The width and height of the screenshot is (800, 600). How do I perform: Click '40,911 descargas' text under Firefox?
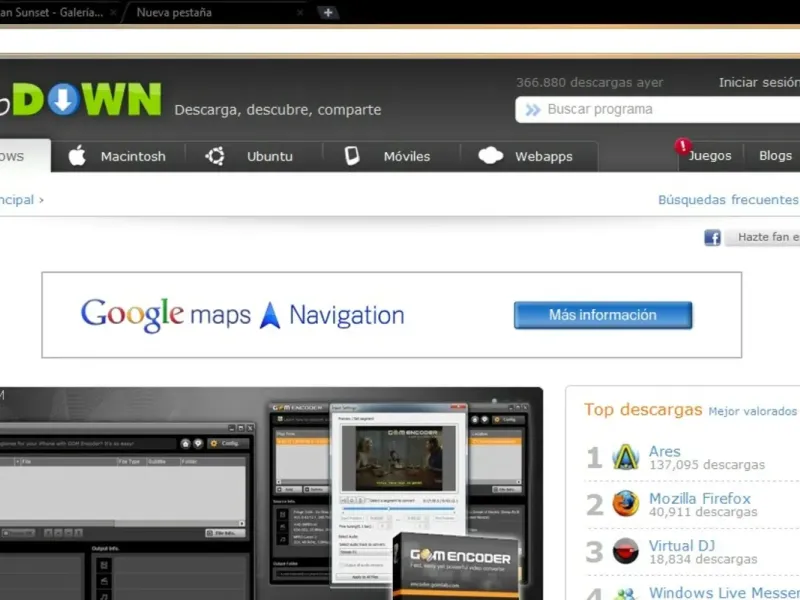[703, 512]
